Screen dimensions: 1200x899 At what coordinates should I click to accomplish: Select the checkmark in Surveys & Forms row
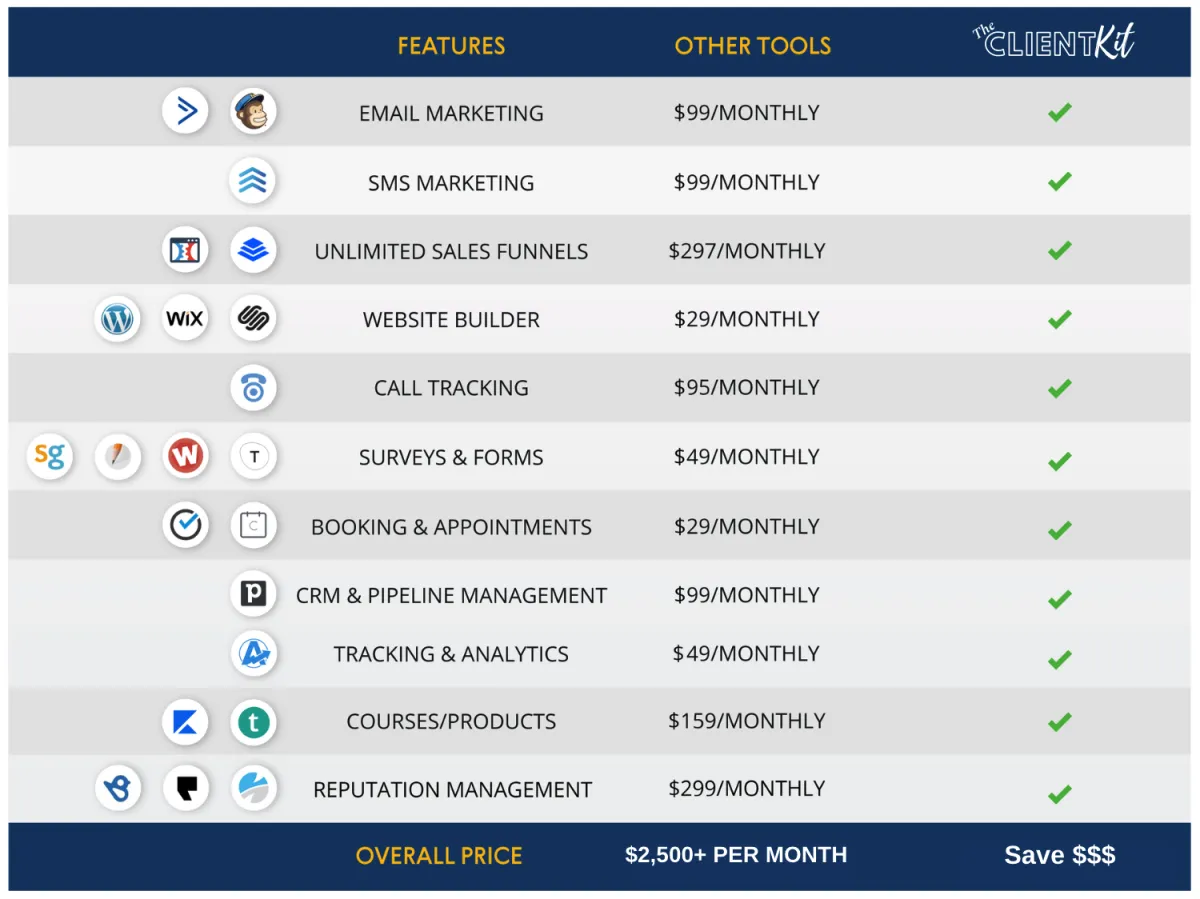coord(1060,461)
